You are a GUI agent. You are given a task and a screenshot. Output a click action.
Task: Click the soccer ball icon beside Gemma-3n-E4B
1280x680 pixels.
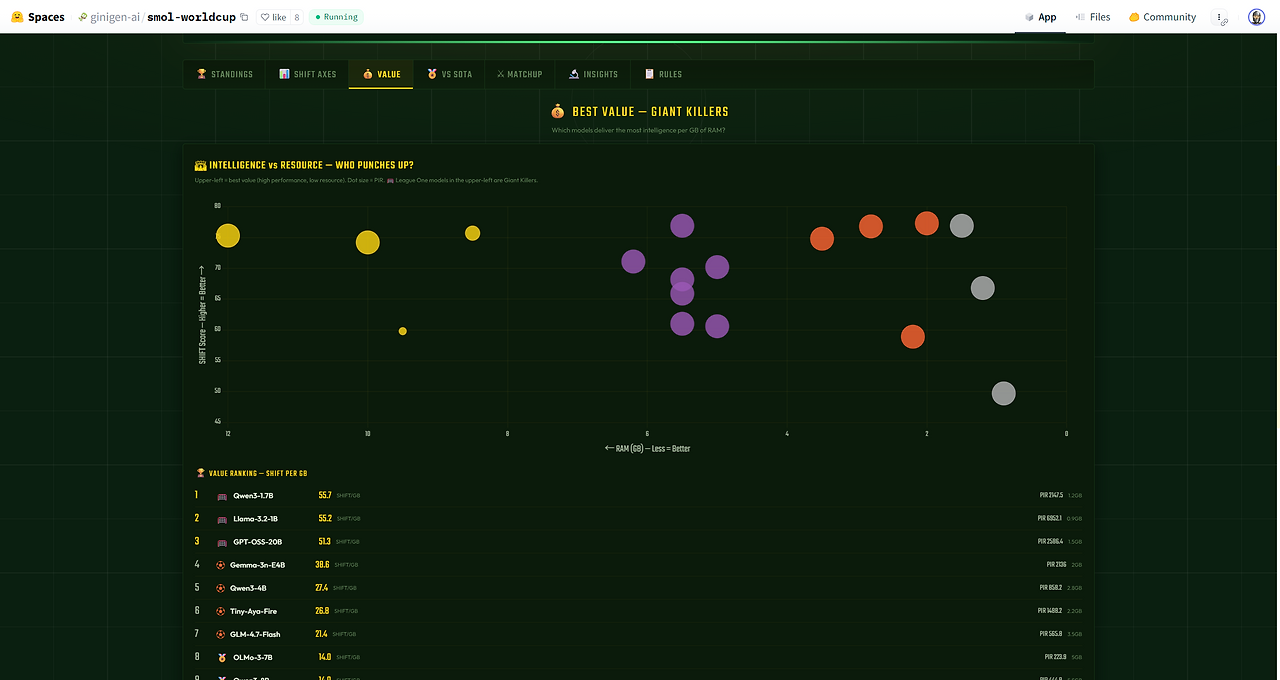220,565
